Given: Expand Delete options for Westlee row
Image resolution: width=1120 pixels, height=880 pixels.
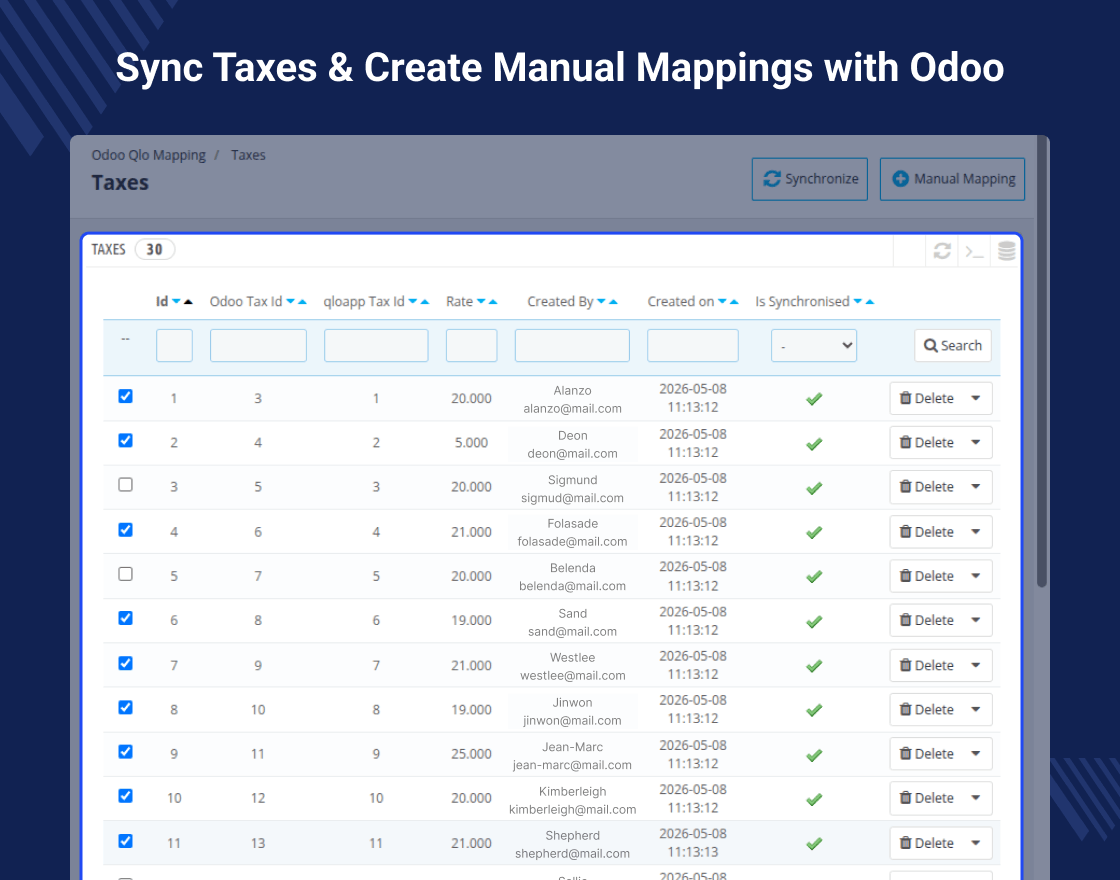Looking at the screenshot, I should click(x=976, y=665).
